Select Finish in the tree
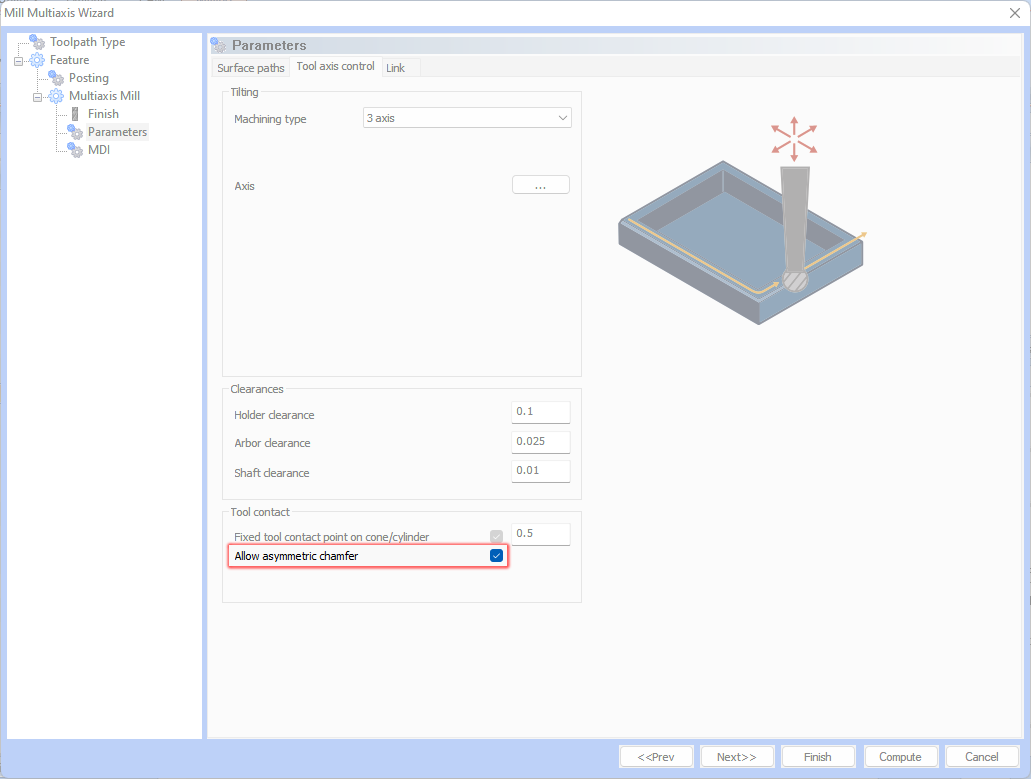 [103, 114]
